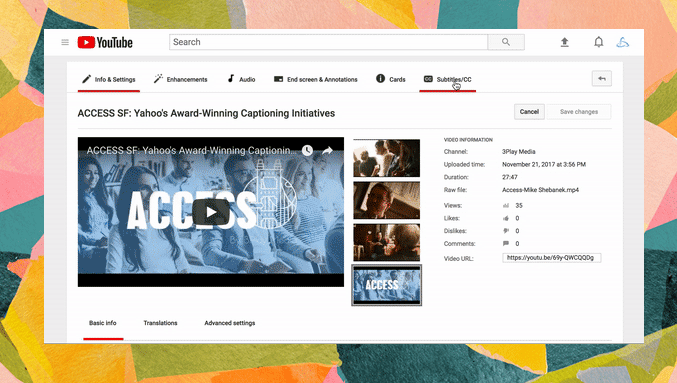Click the views analytics bar icon
This screenshot has width=677, height=383.
[506, 206]
